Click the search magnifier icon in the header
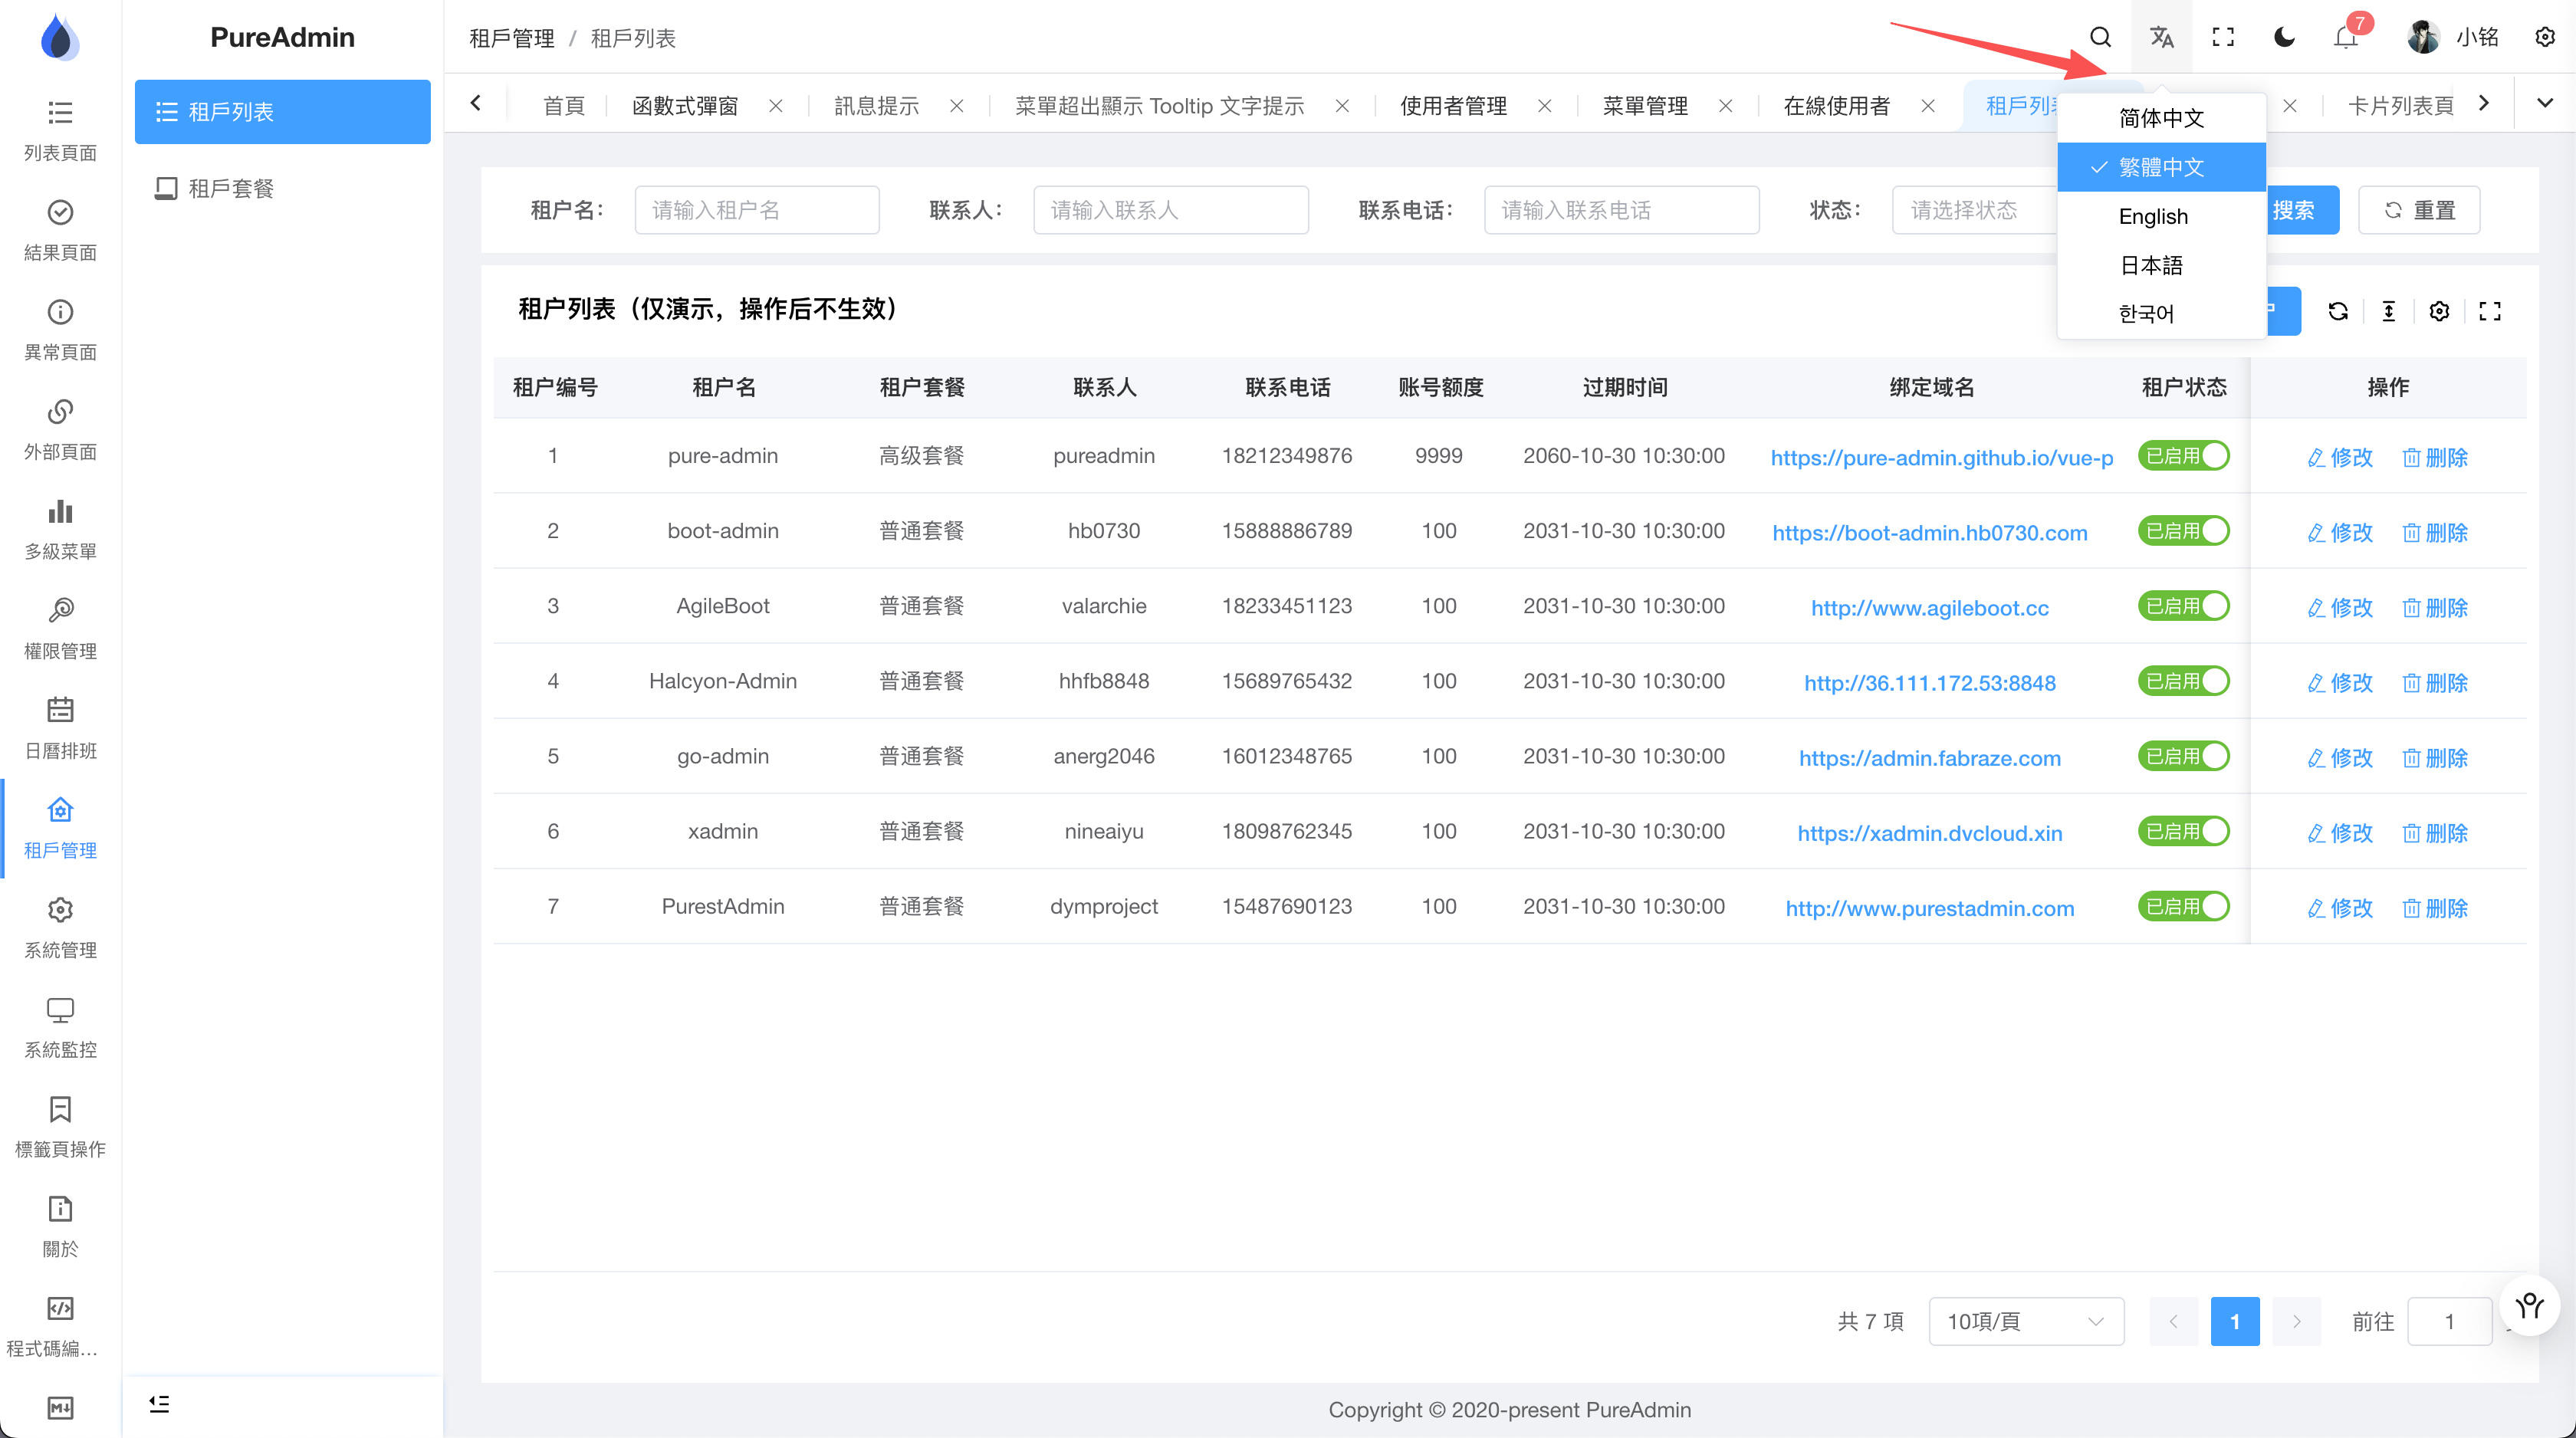Screen dimensions: 2576x1438 2100,37
